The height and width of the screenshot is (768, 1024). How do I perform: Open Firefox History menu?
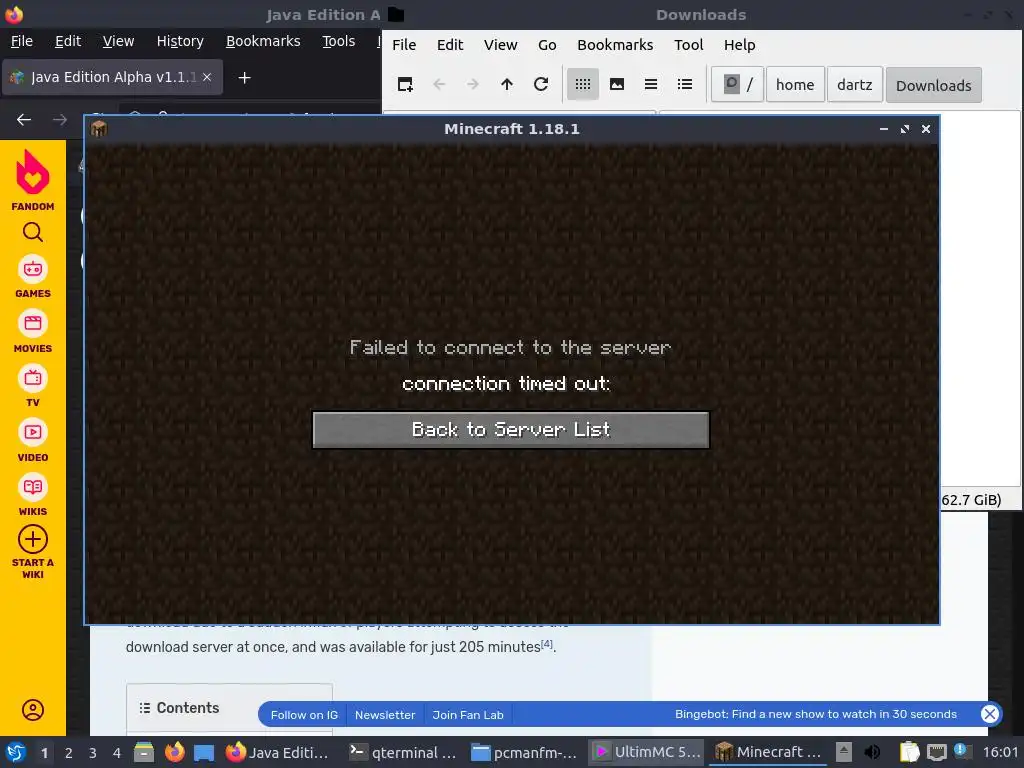point(180,40)
